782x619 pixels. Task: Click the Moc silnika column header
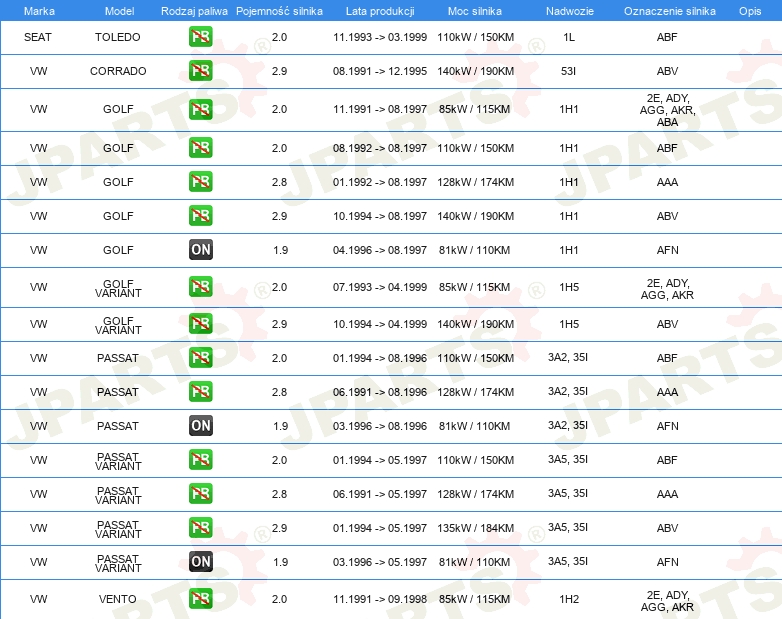coord(475,11)
